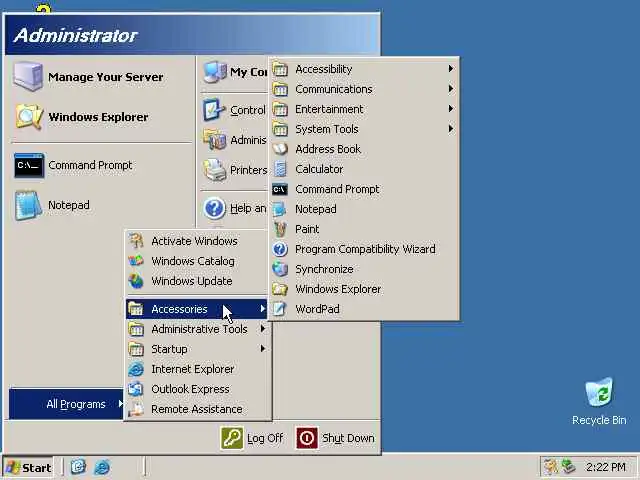
Task: Click the Internet Explorer quick launch icon
Action: tap(102, 467)
